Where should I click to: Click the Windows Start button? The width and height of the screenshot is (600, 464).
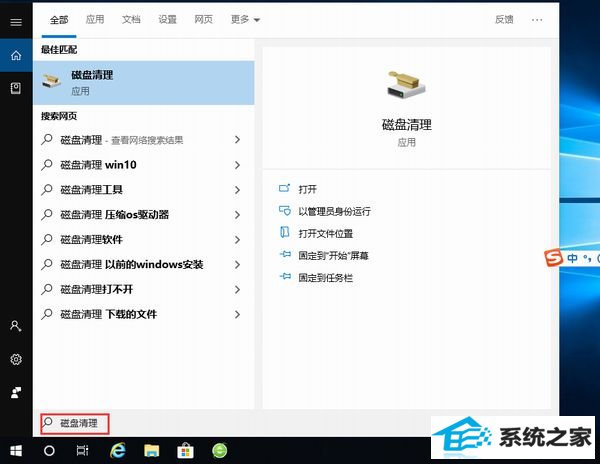[16, 451]
